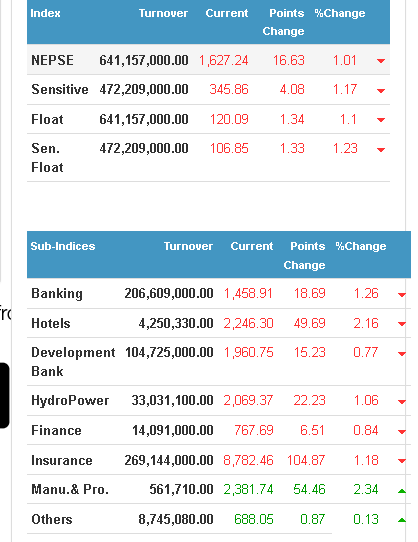
Task: Select the Development Bank label
Action: [x=73, y=362]
